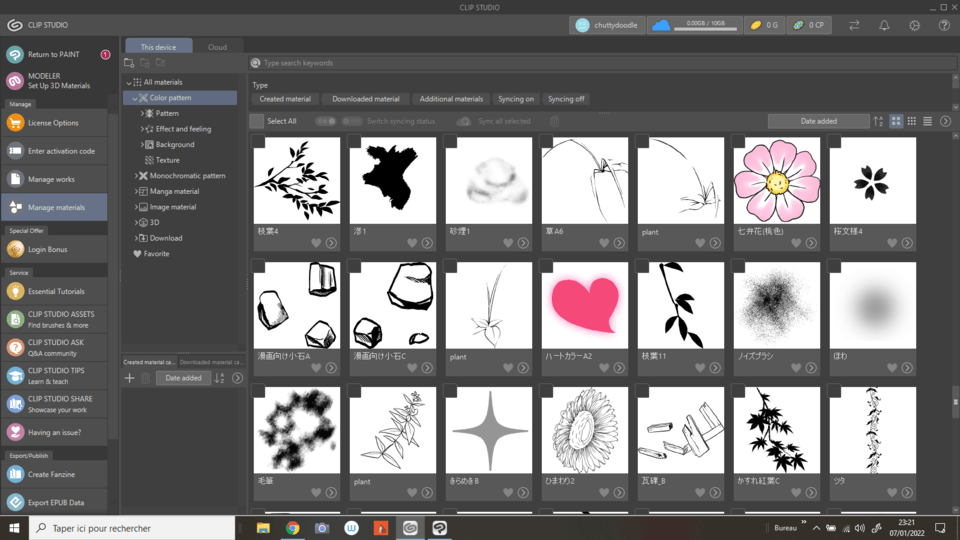Switch to the Cloud tab
This screenshot has width=960, height=540.
217,47
